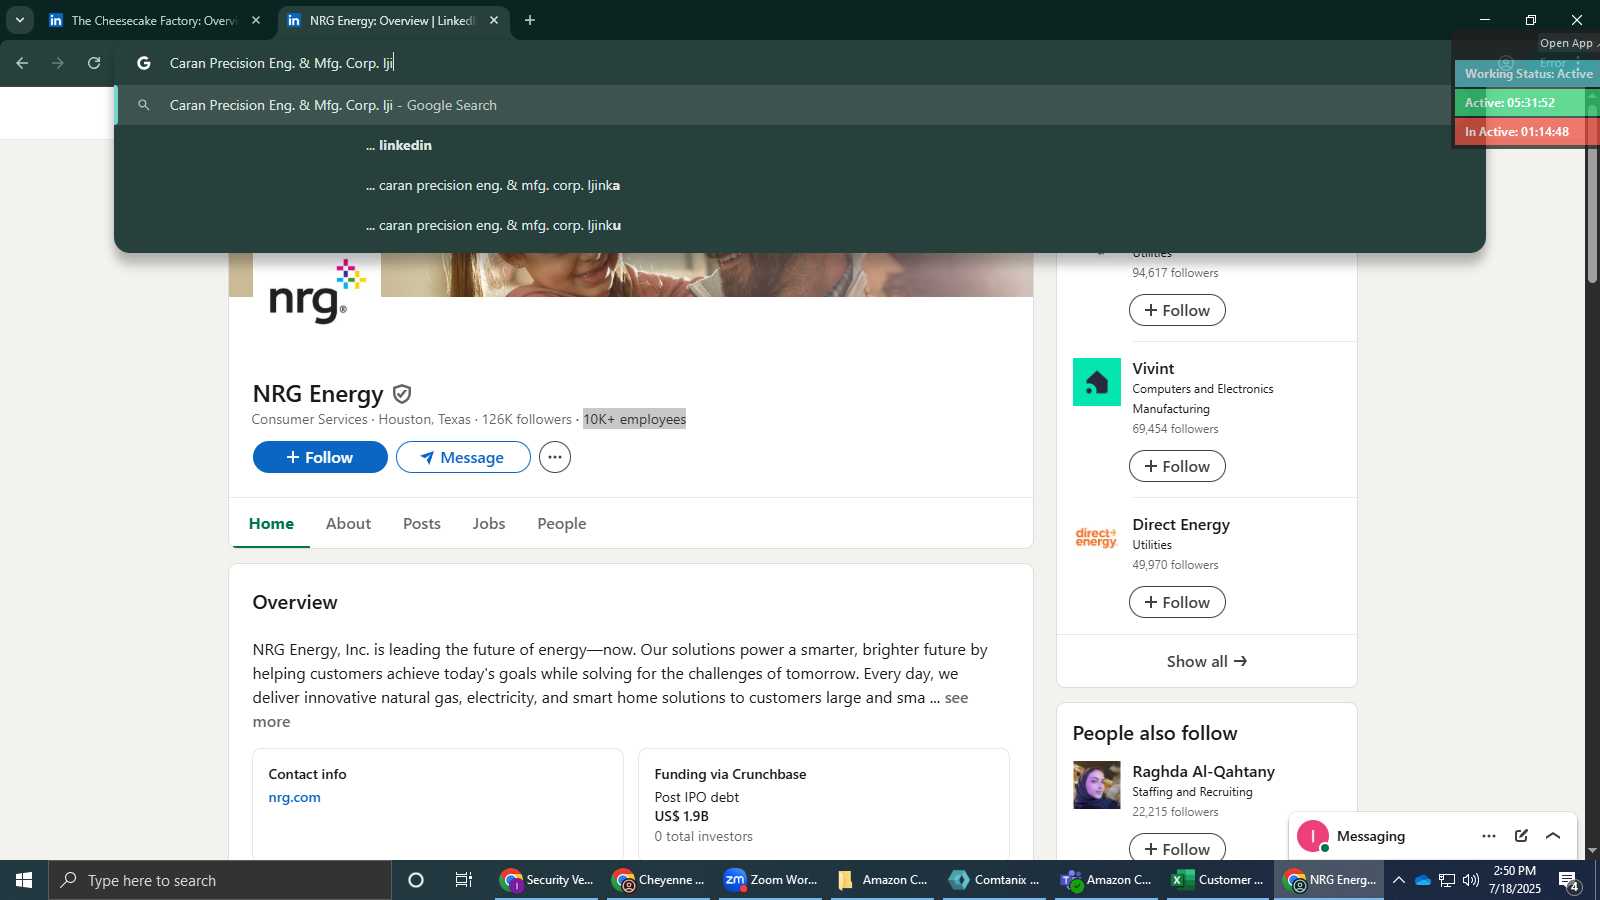Open the Posts tab
1600x900 pixels.
pyautogui.click(x=422, y=523)
